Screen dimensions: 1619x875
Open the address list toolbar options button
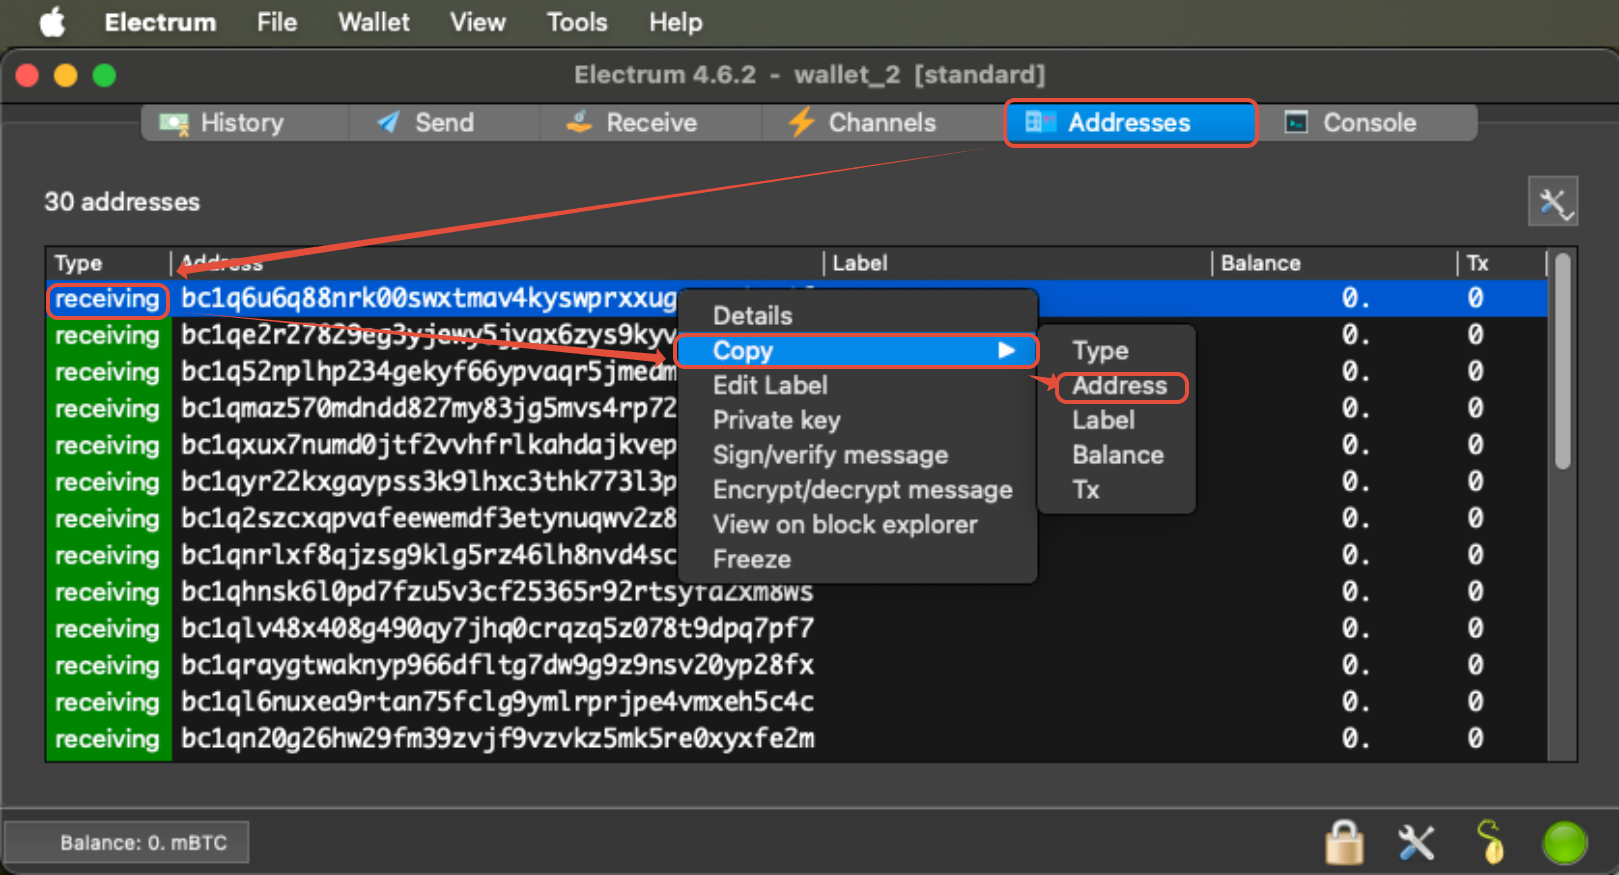click(x=1553, y=202)
